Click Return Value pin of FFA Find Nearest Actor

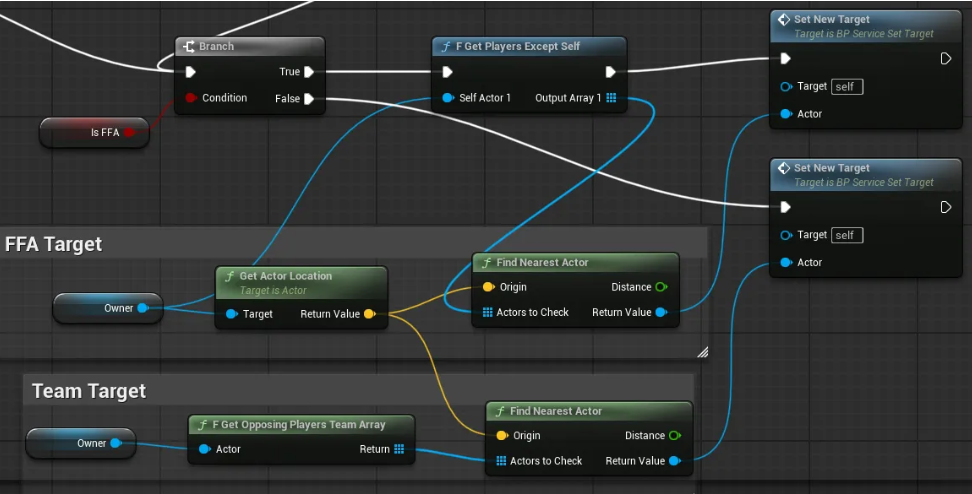click(661, 312)
